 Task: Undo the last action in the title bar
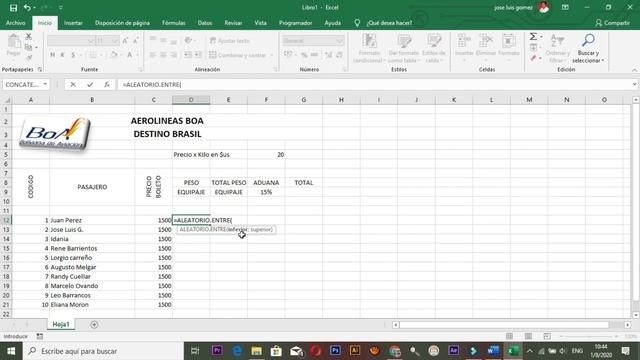pyautogui.click(x=27, y=8)
